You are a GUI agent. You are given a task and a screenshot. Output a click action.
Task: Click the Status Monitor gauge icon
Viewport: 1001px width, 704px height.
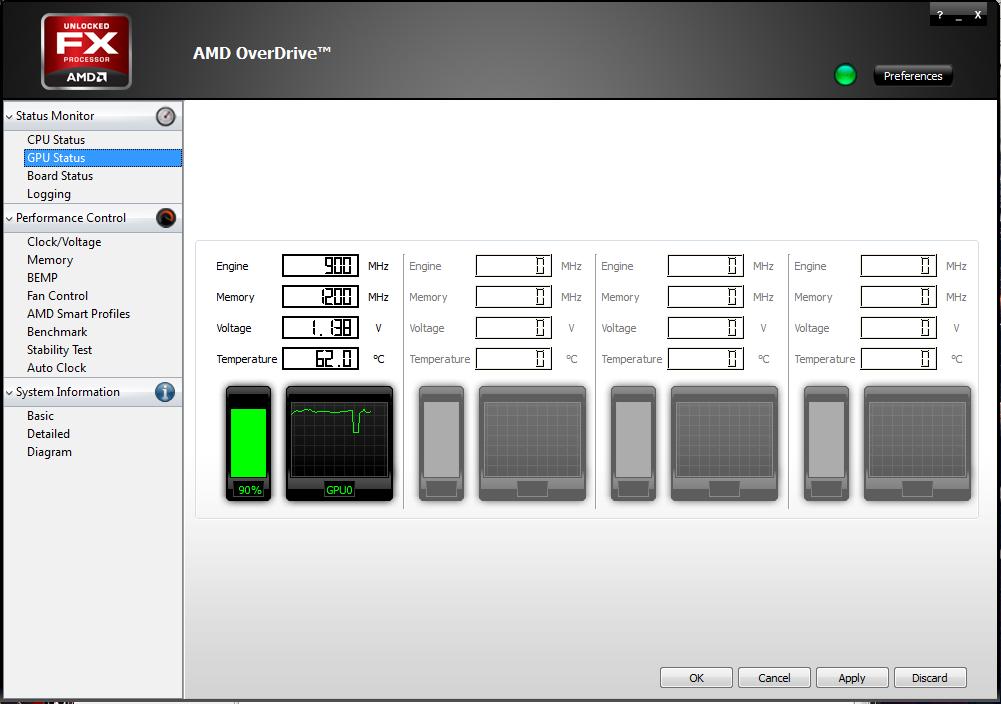pos(165,116)
